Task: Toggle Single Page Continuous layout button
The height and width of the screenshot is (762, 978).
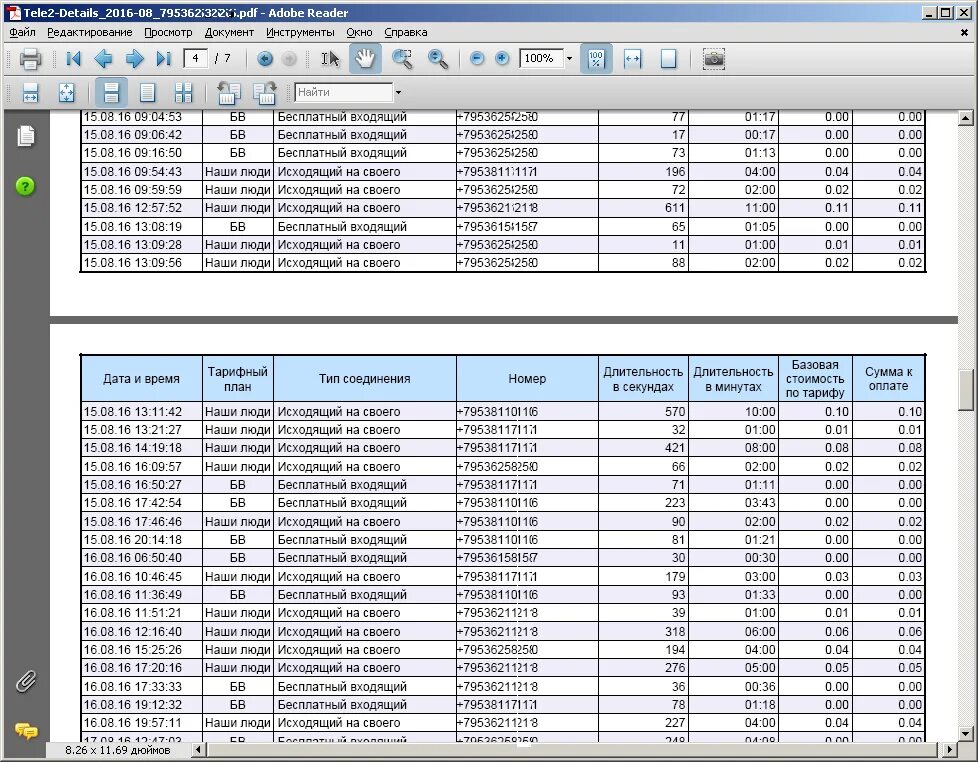Action: click(x=111, y=93)
